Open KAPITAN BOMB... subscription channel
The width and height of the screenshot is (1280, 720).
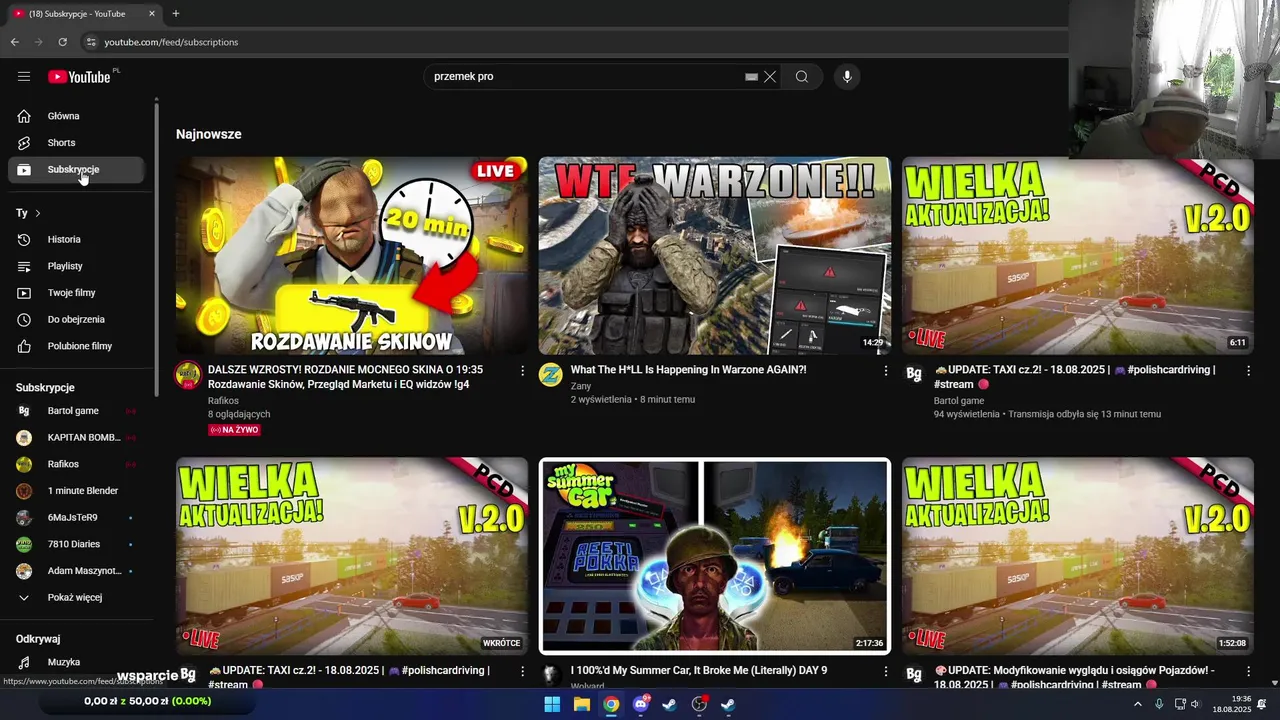click(76, 438)
